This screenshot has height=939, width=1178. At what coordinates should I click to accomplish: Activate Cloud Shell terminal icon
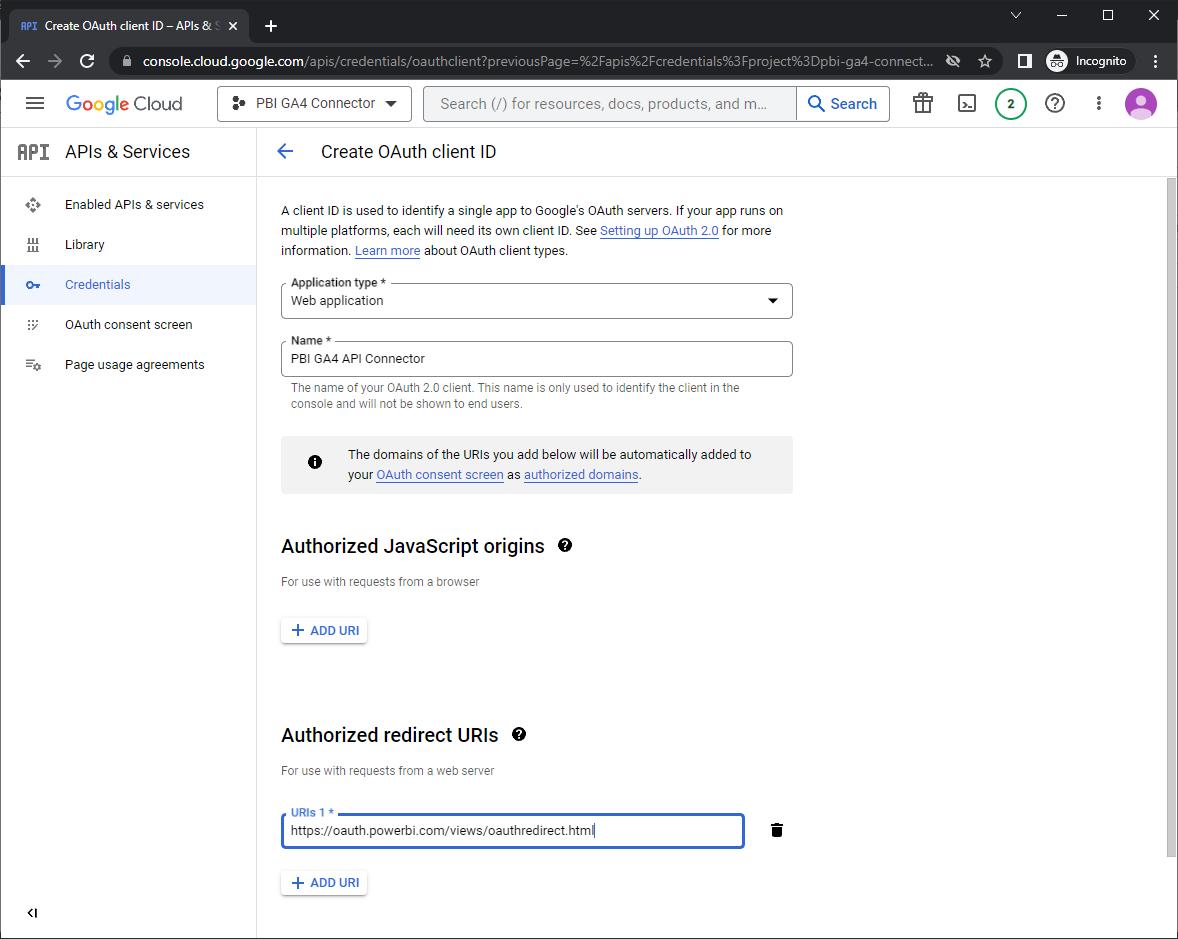(966, 103)
